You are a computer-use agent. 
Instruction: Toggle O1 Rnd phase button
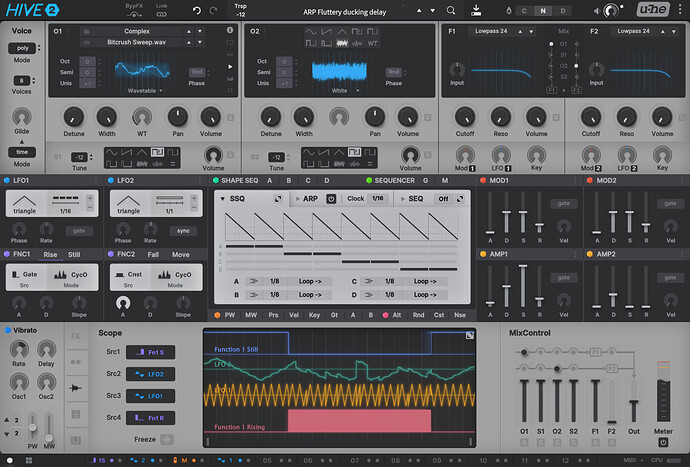click(197, 72)
